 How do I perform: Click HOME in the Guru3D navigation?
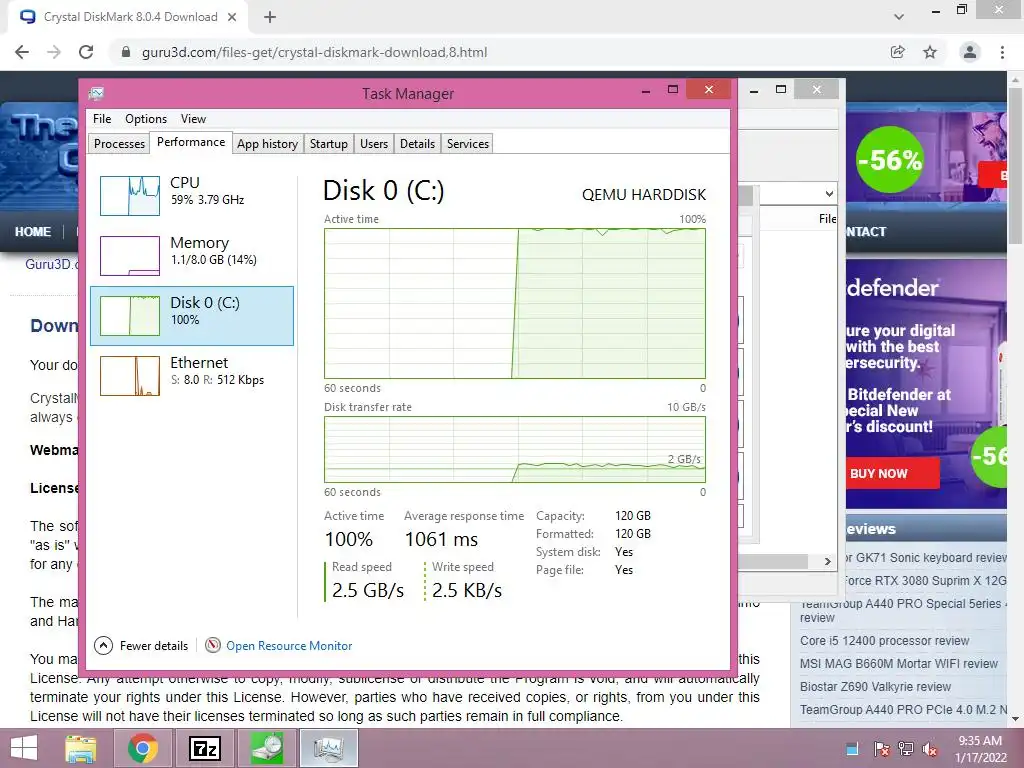coord(33,232)
